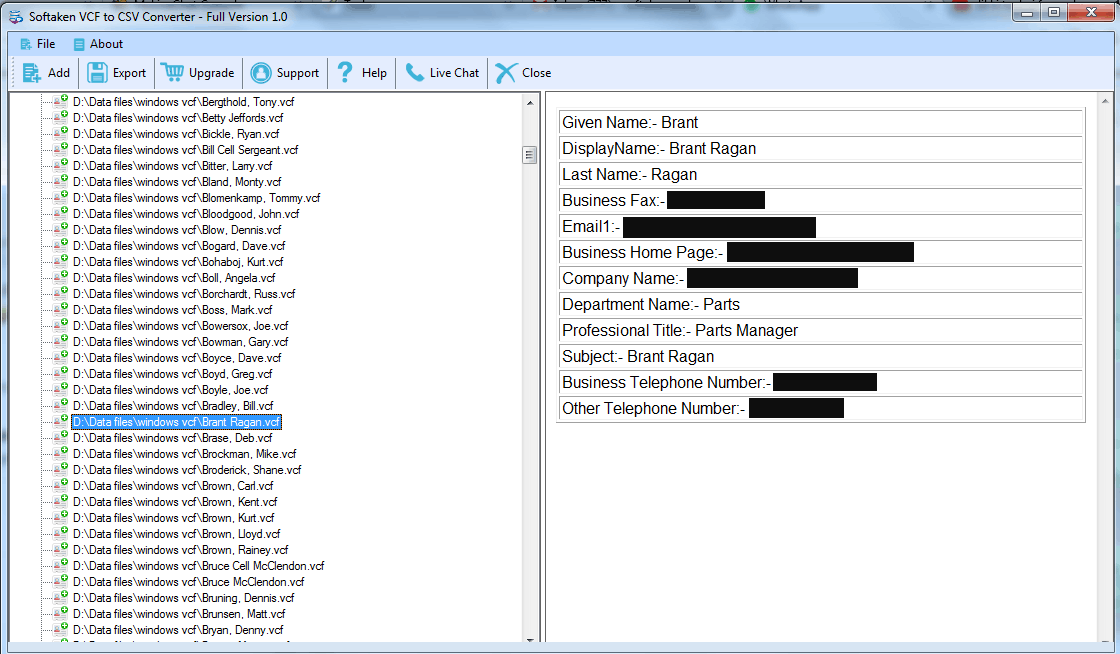Select Bradley, Bill.vcf entry
The width and height of the screenshot is (1120, 654).
coord(173,406)
